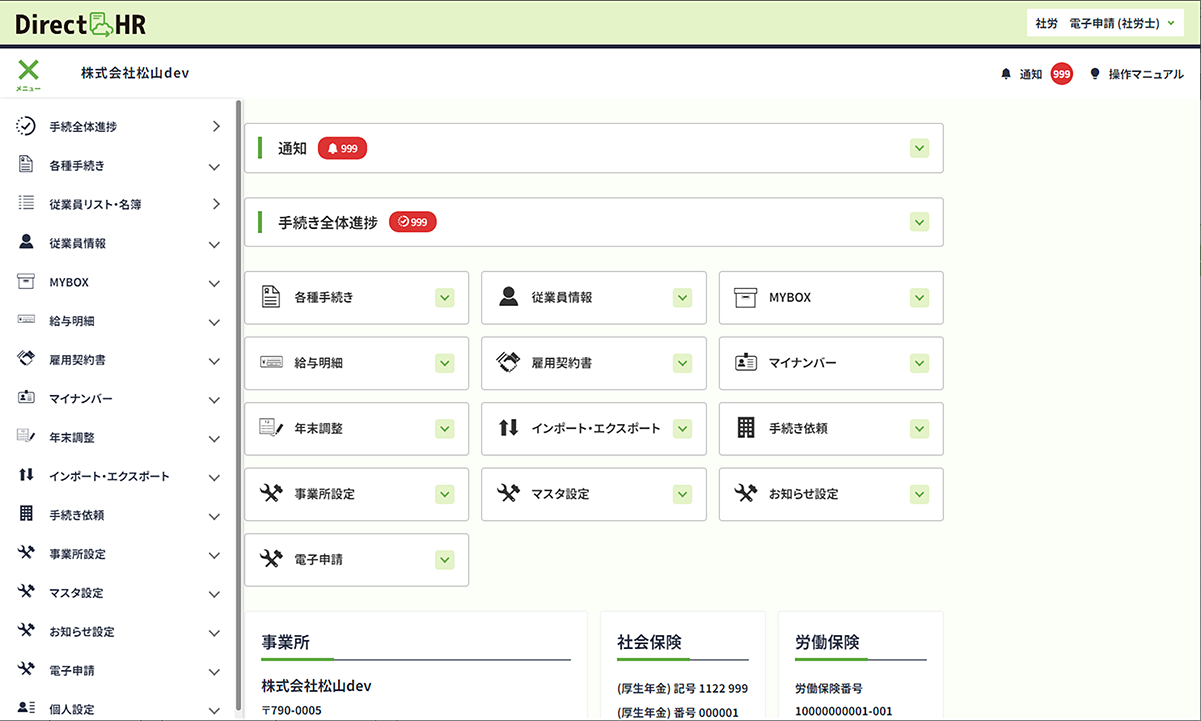Click the 電子申請 card button
1201x721 pixels.
pyautogui.click(x=356, y=559)
